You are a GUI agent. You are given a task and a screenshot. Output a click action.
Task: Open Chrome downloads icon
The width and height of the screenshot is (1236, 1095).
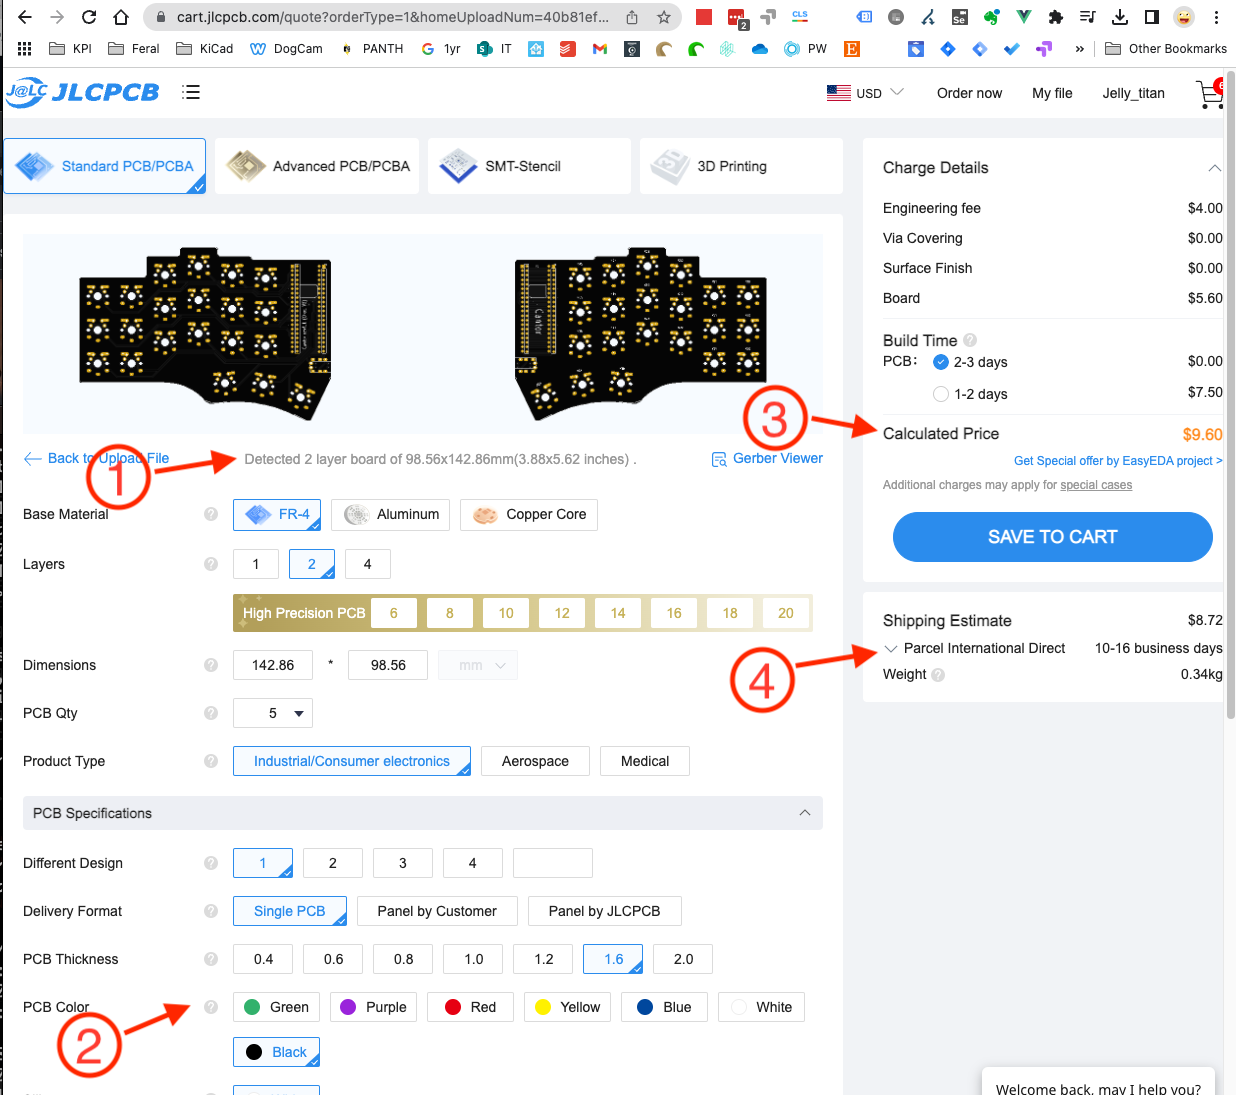point(1120,17)
